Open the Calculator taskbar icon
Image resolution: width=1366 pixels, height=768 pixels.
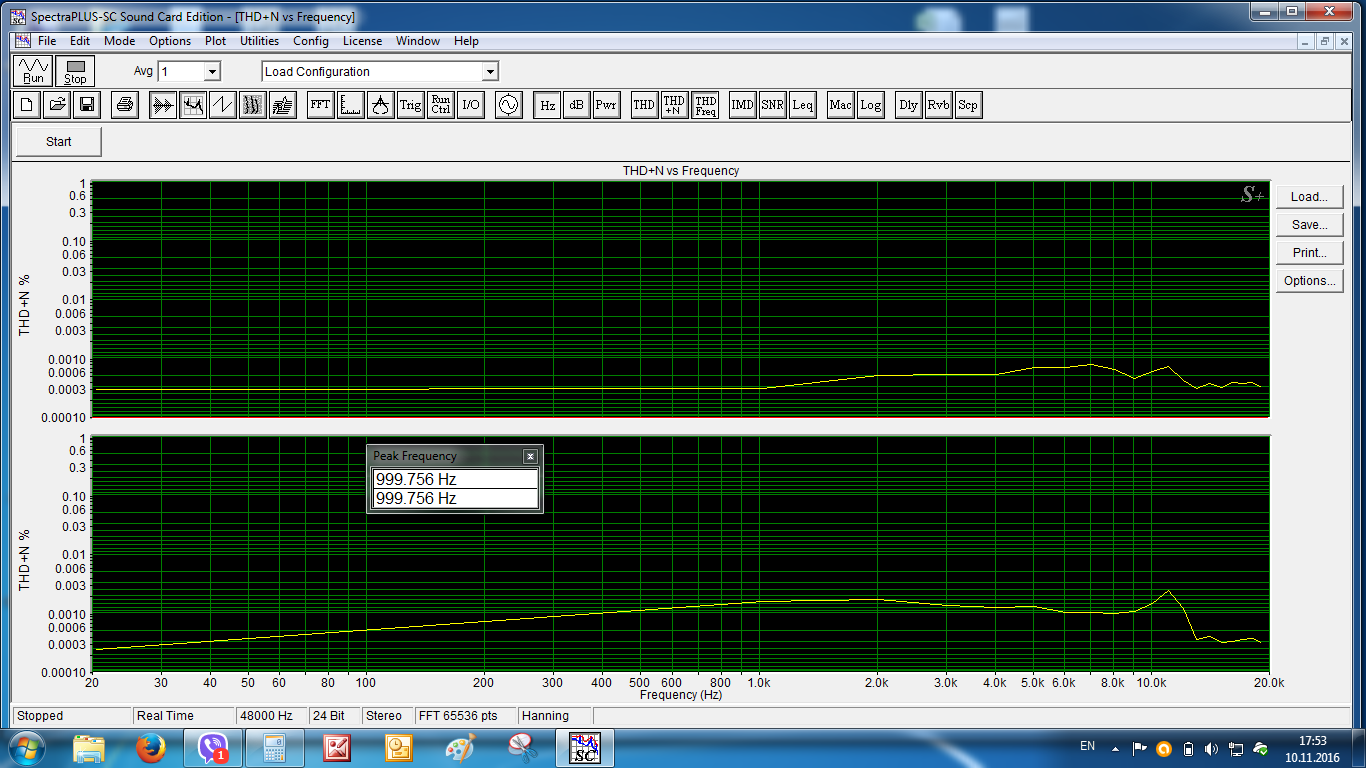(x=275, y=748)
